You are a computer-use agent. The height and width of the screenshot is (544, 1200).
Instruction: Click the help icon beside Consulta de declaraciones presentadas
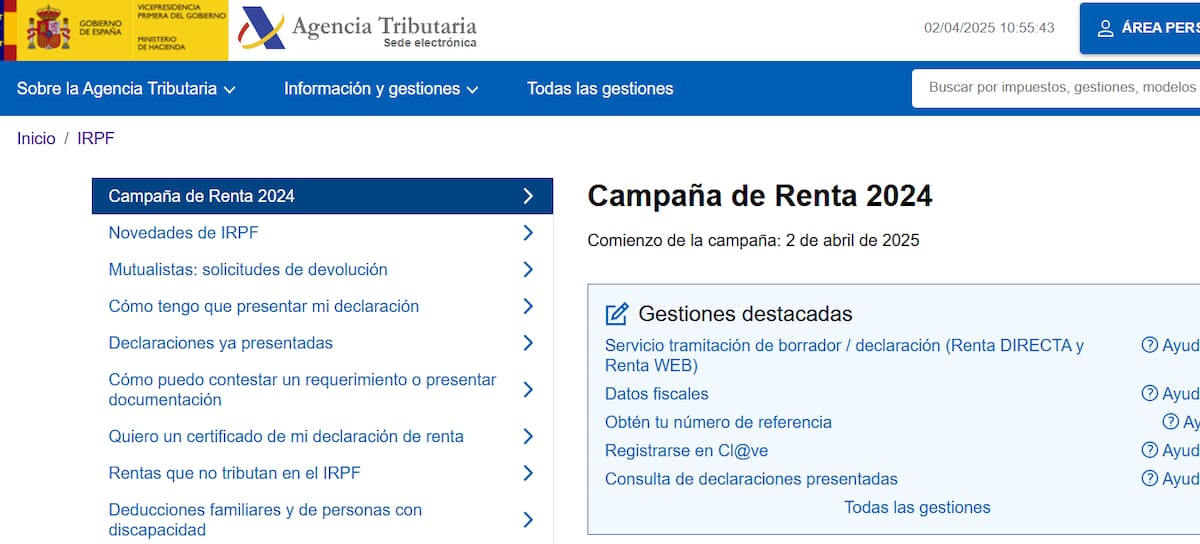(x=1150, y=479)
